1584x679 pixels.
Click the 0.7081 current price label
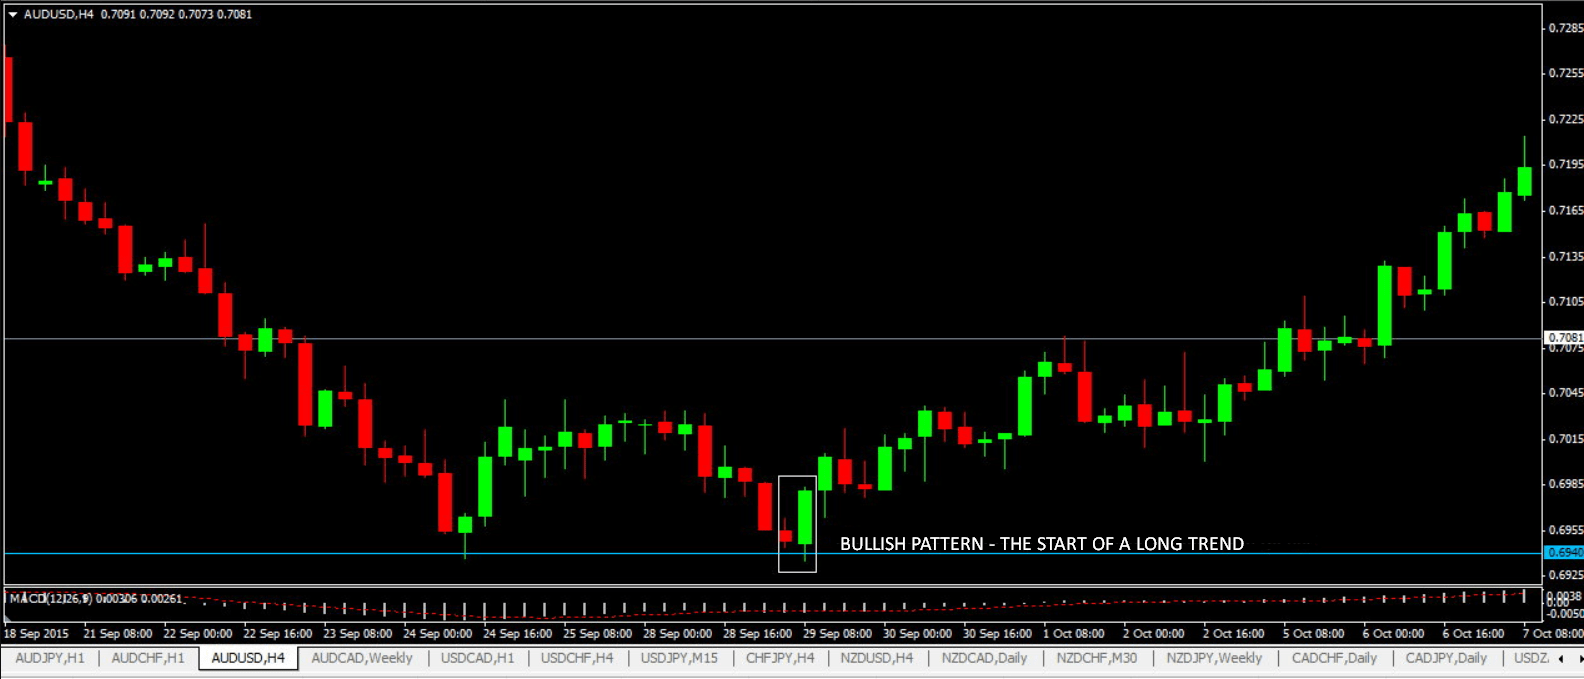[1564, 338]
